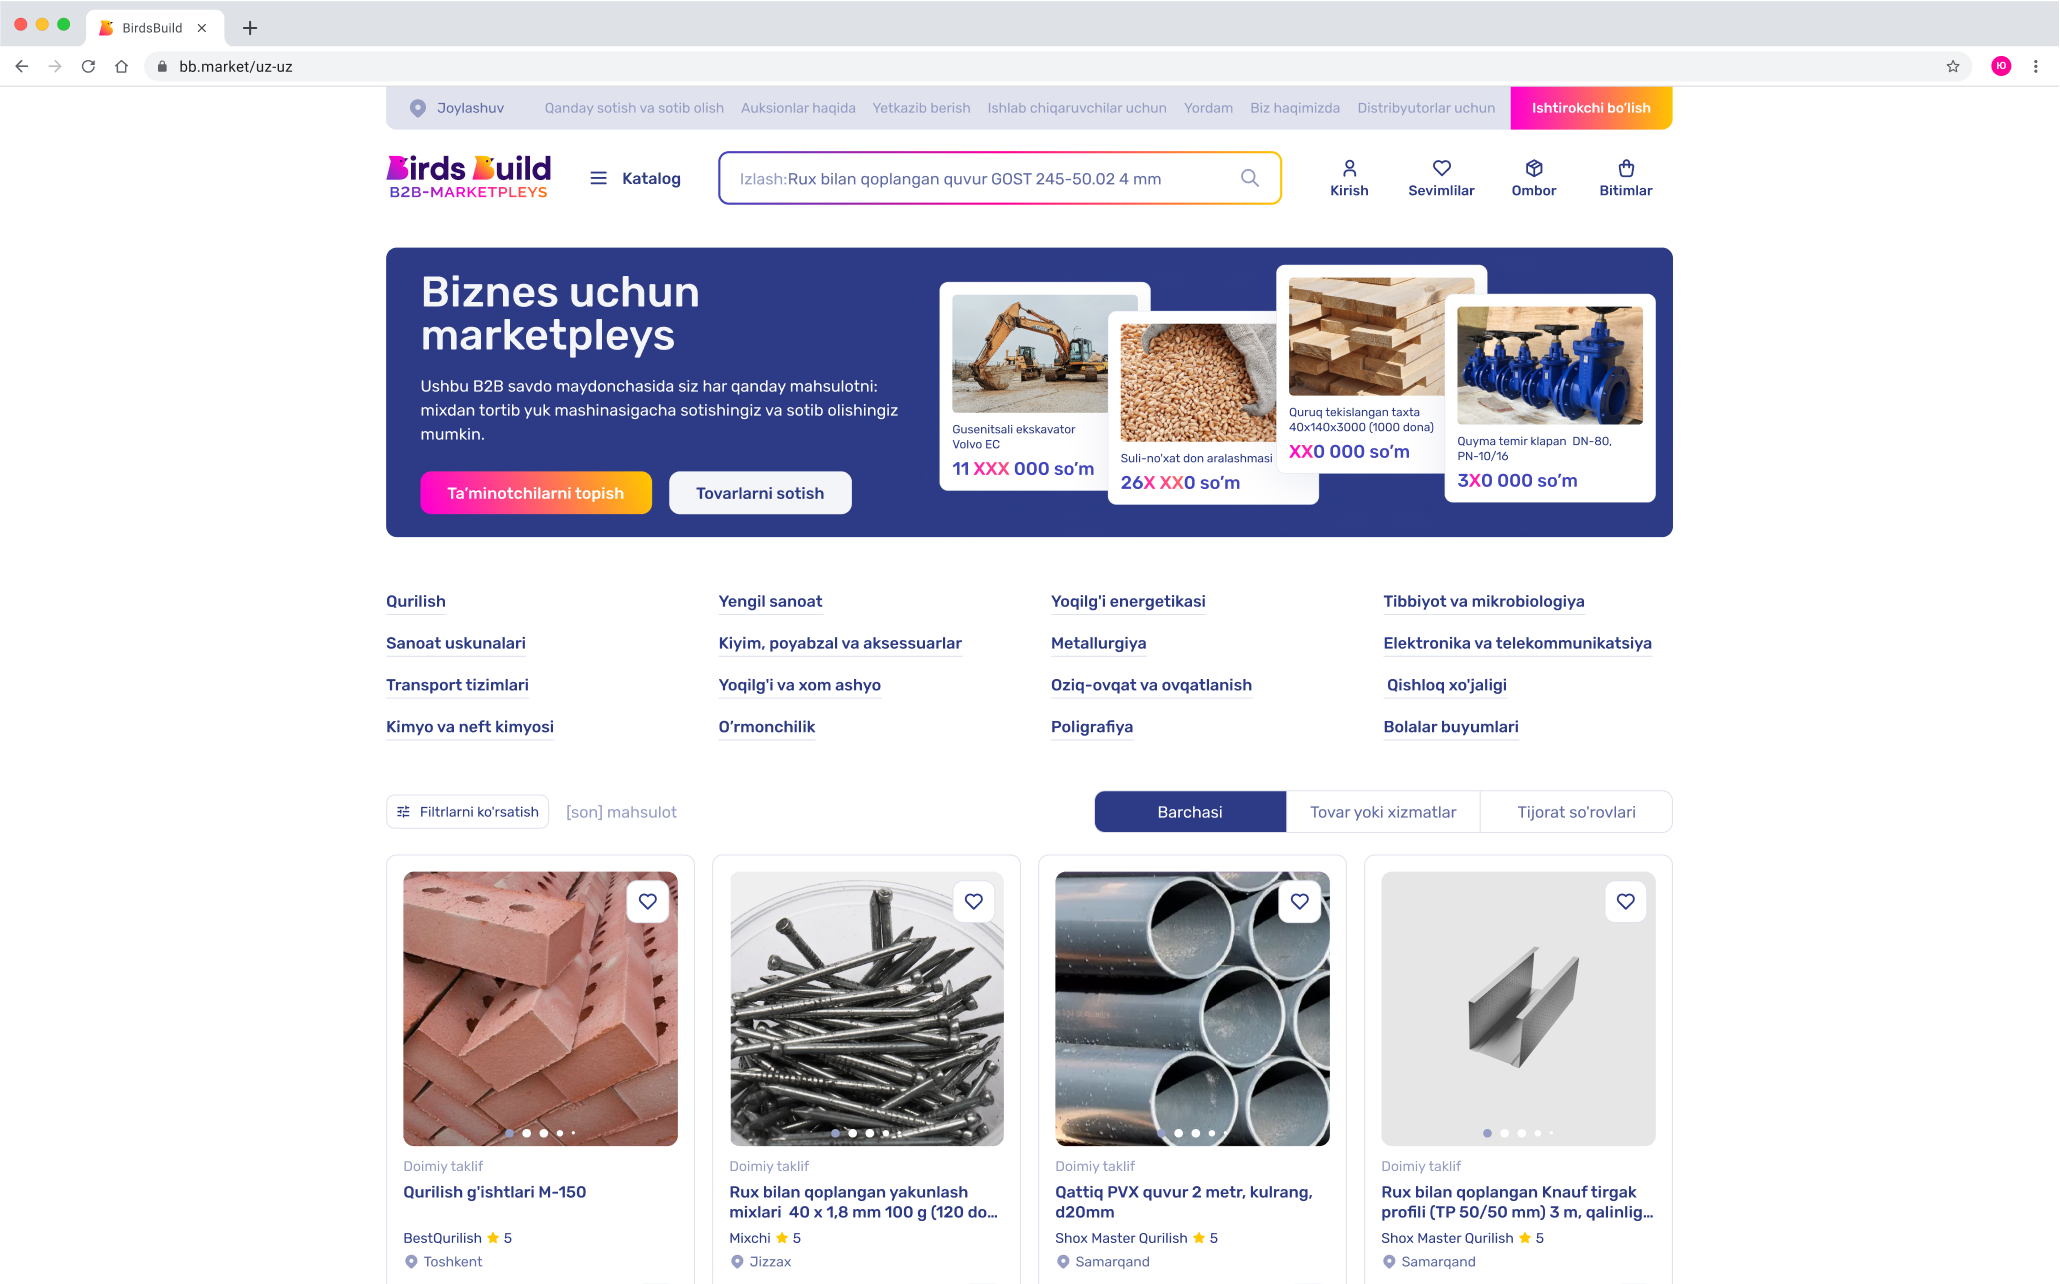Open Sevimlilar heart icon in header
2060x1284 pixels.
click(x=1441, y=168)
